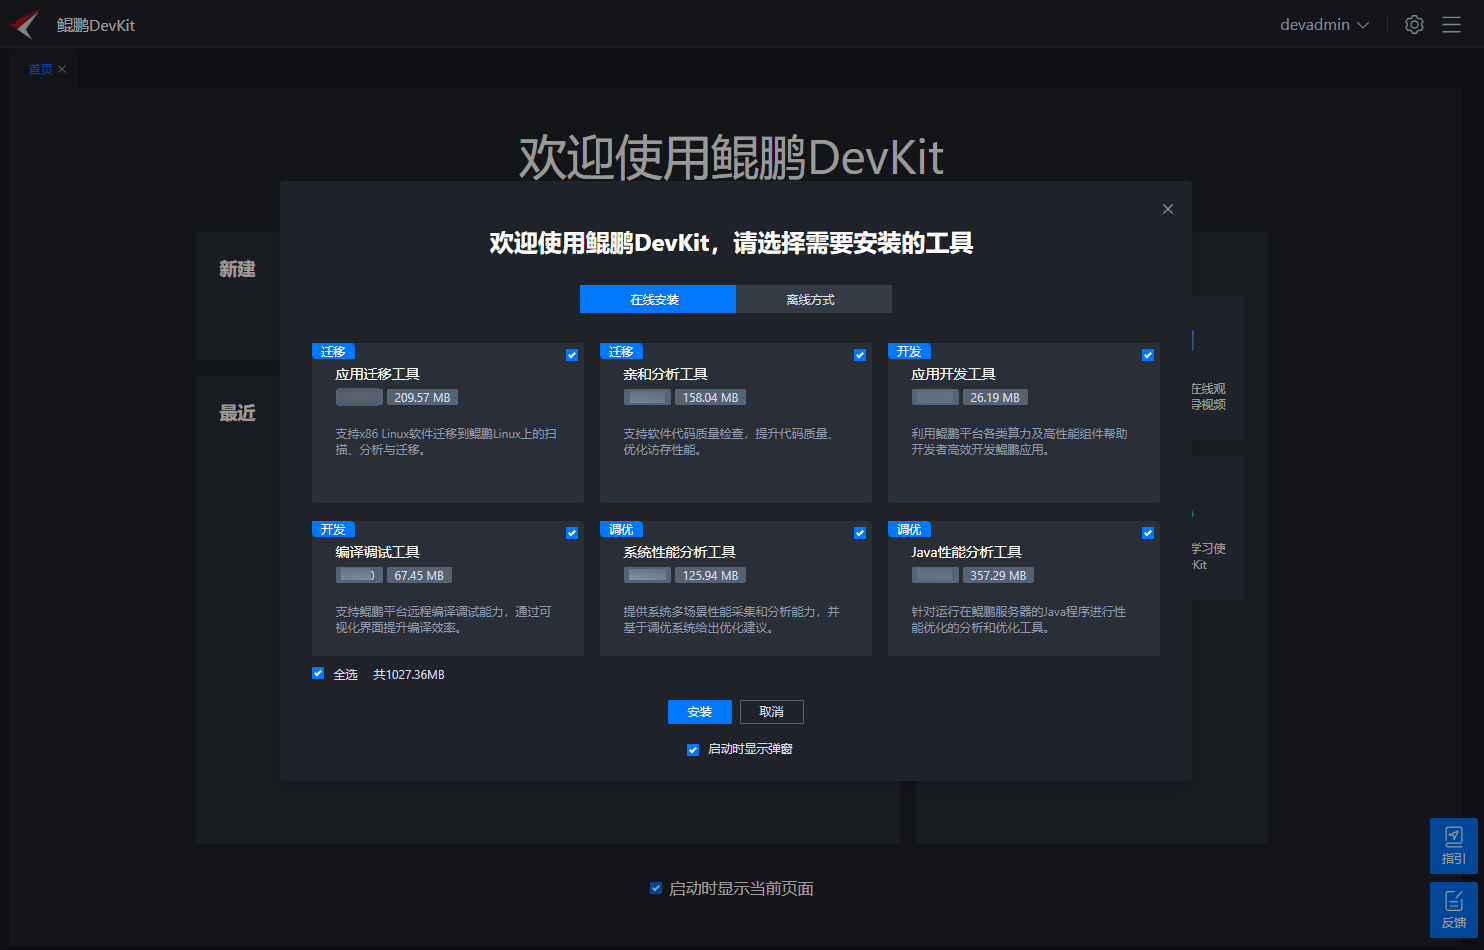Uncheck the 编译调试工具 checkbox

coord(572,533)
